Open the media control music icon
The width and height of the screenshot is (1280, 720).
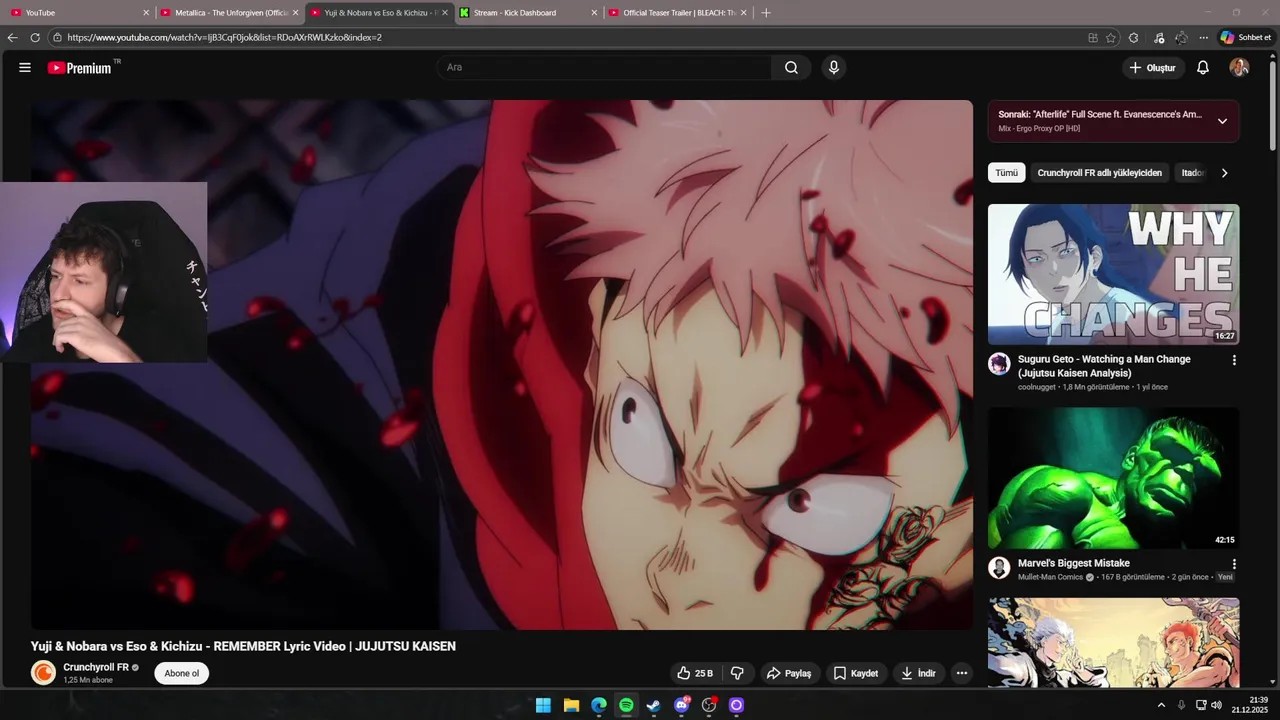[x=1159, y=38]
